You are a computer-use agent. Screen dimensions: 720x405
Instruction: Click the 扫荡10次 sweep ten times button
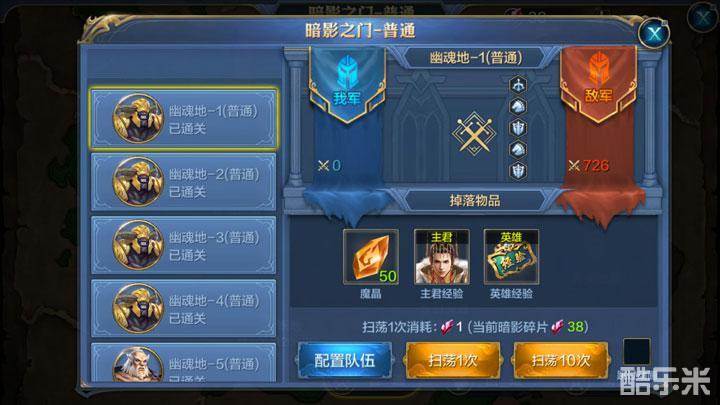pos(561,360)
